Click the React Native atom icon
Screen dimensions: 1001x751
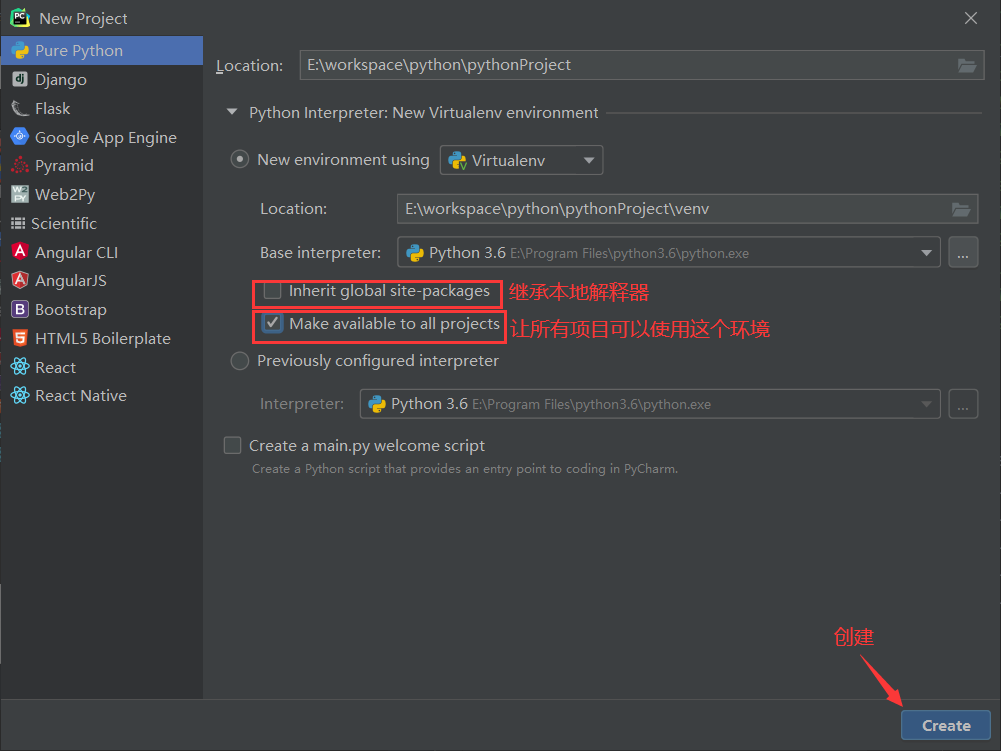coord(20,396)
